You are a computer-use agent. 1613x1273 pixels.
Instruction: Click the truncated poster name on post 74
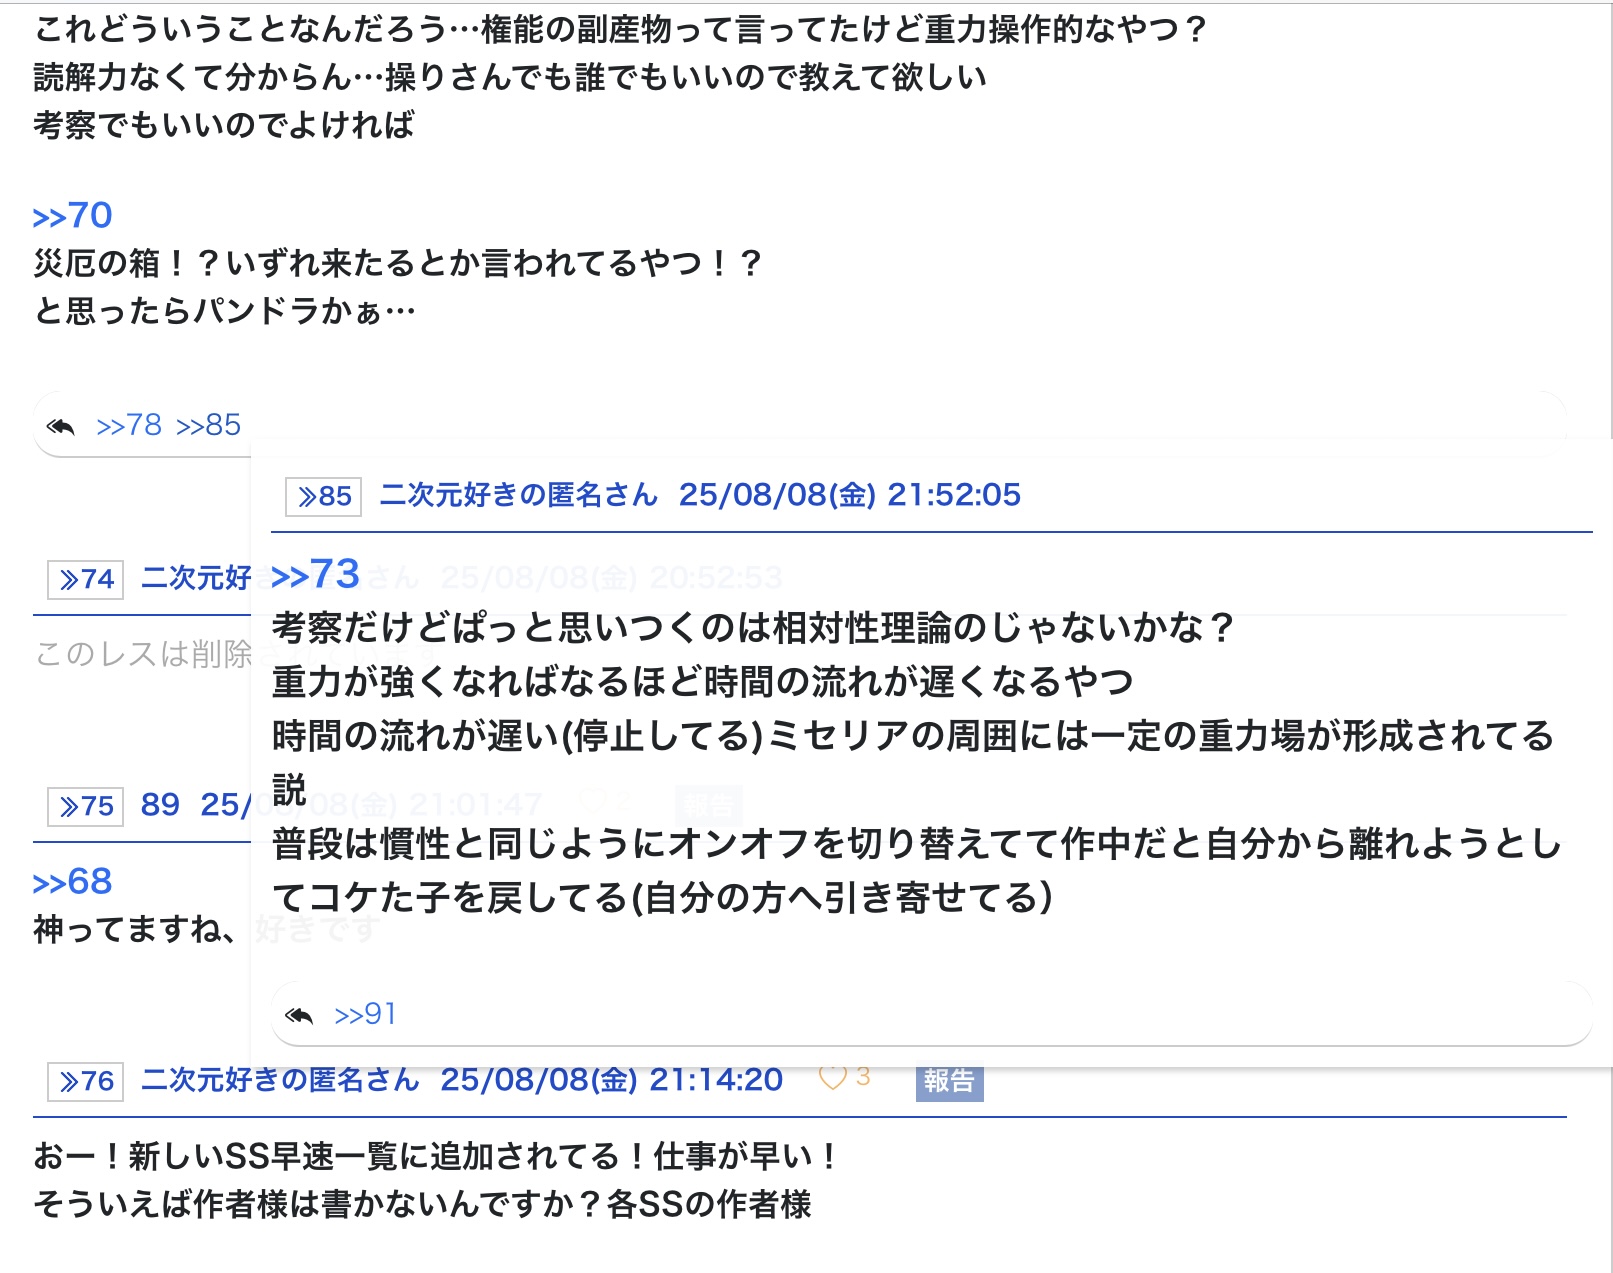coord(196,578)
